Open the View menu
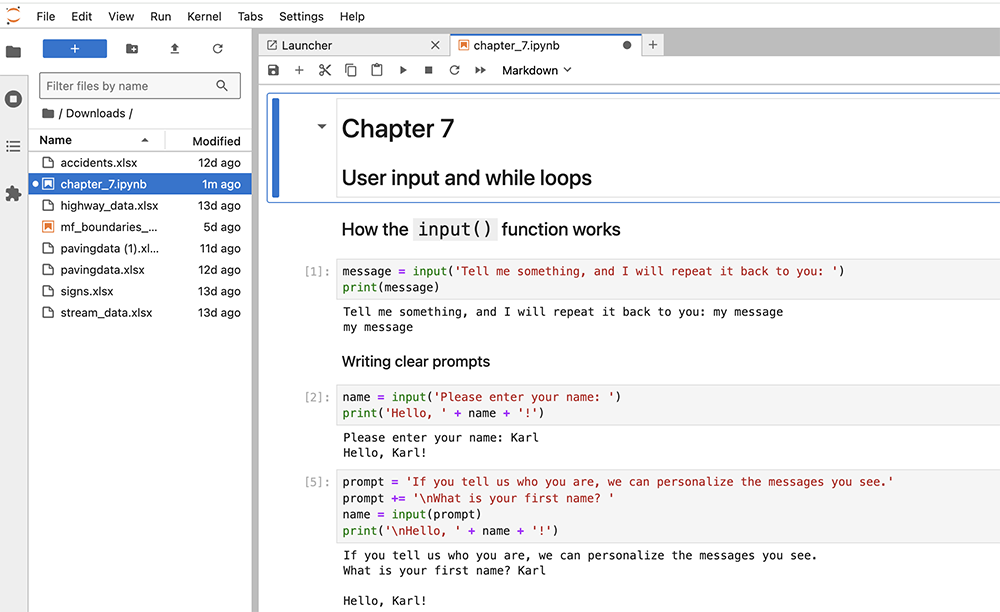 click(x=121, y=17)
